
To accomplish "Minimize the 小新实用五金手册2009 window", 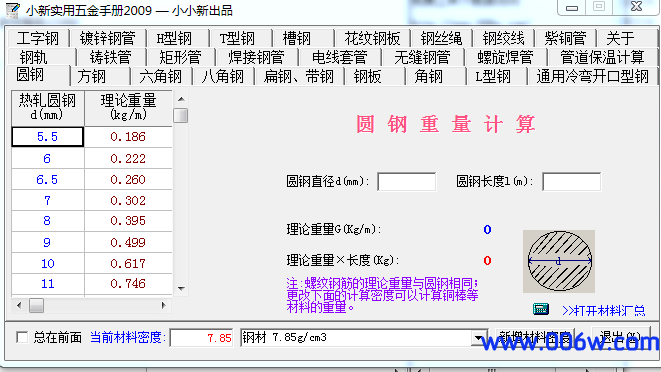I will tap(572, 8).
